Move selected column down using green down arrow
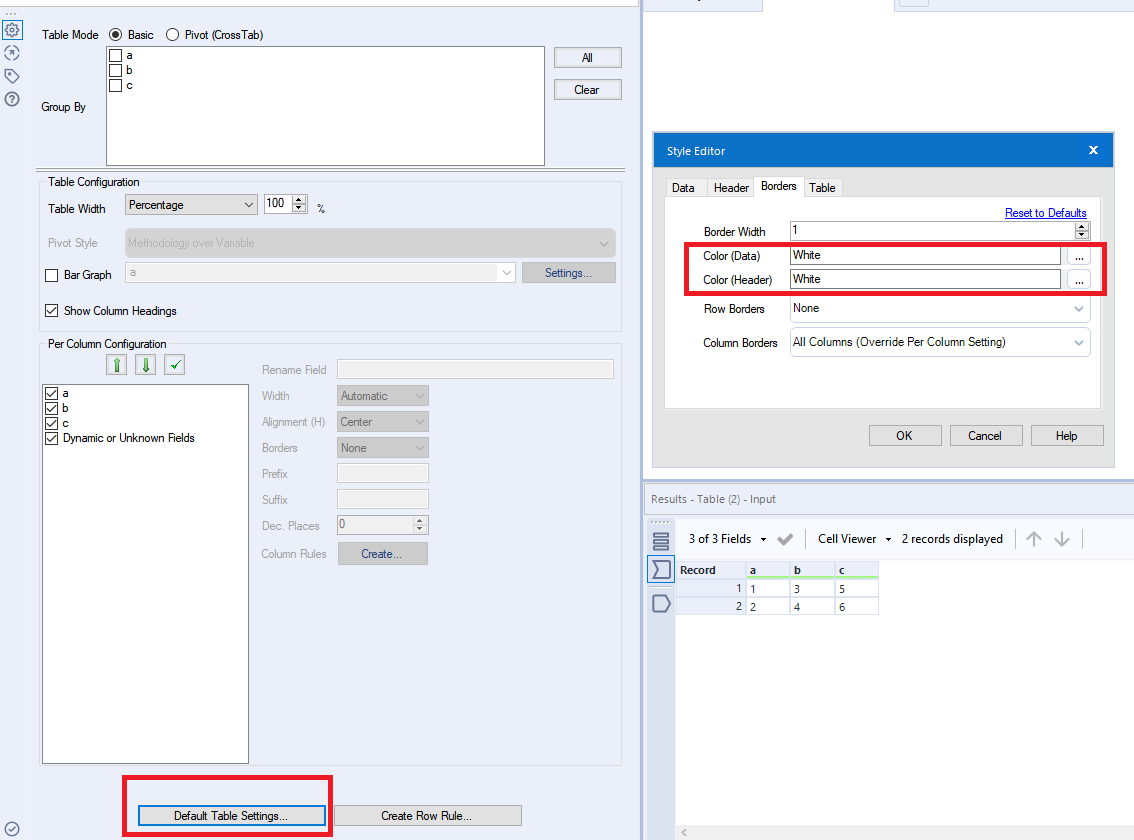 point(143,364)
